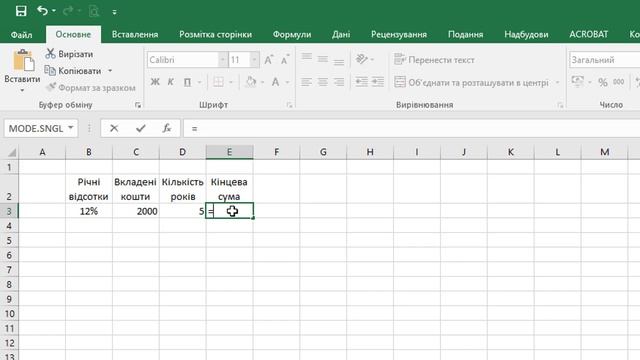
Task: Open the ACROBAT tab
Action: tap(589, 35)
